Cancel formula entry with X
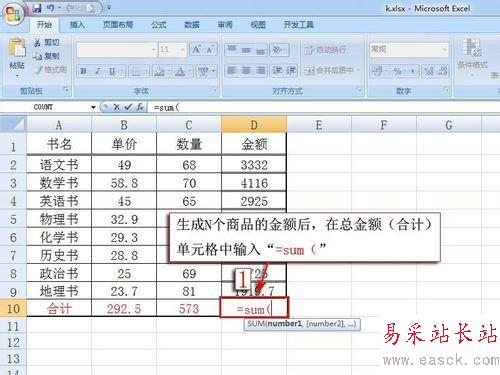 [x=116, y=107]
